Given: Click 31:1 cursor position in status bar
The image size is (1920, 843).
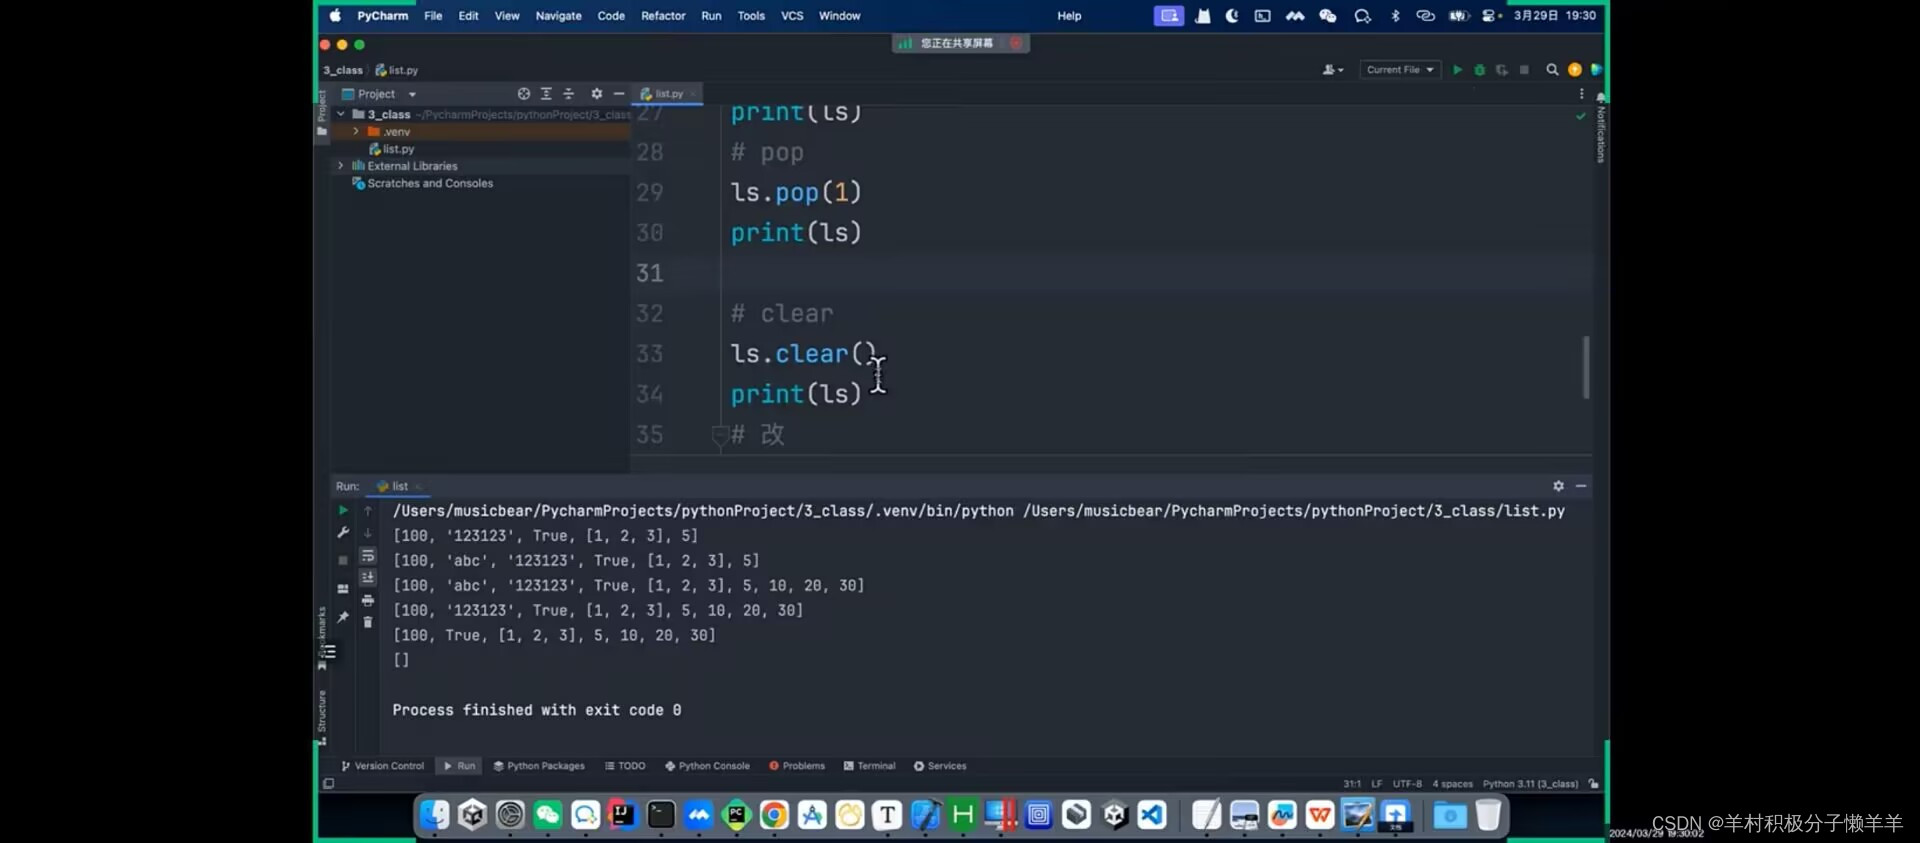Looking at the screenshot, I should pyautogui.click(x=1352, y=784).
